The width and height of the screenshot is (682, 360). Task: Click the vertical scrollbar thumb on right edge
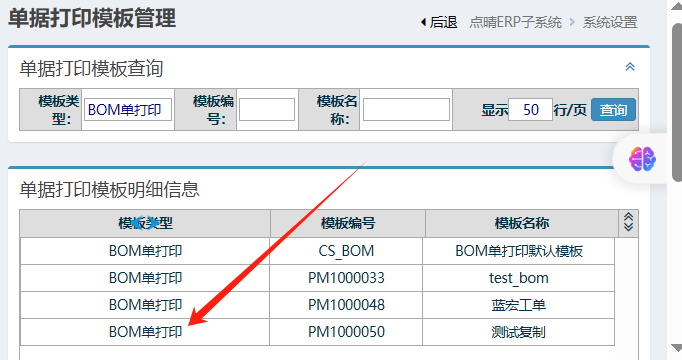coord(677,102)
